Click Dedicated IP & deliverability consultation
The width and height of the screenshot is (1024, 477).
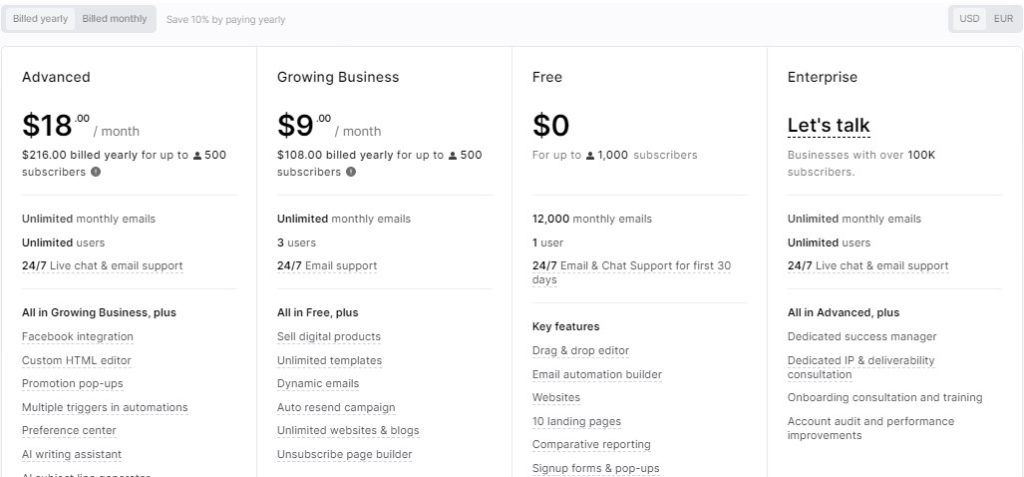[861, 367]
